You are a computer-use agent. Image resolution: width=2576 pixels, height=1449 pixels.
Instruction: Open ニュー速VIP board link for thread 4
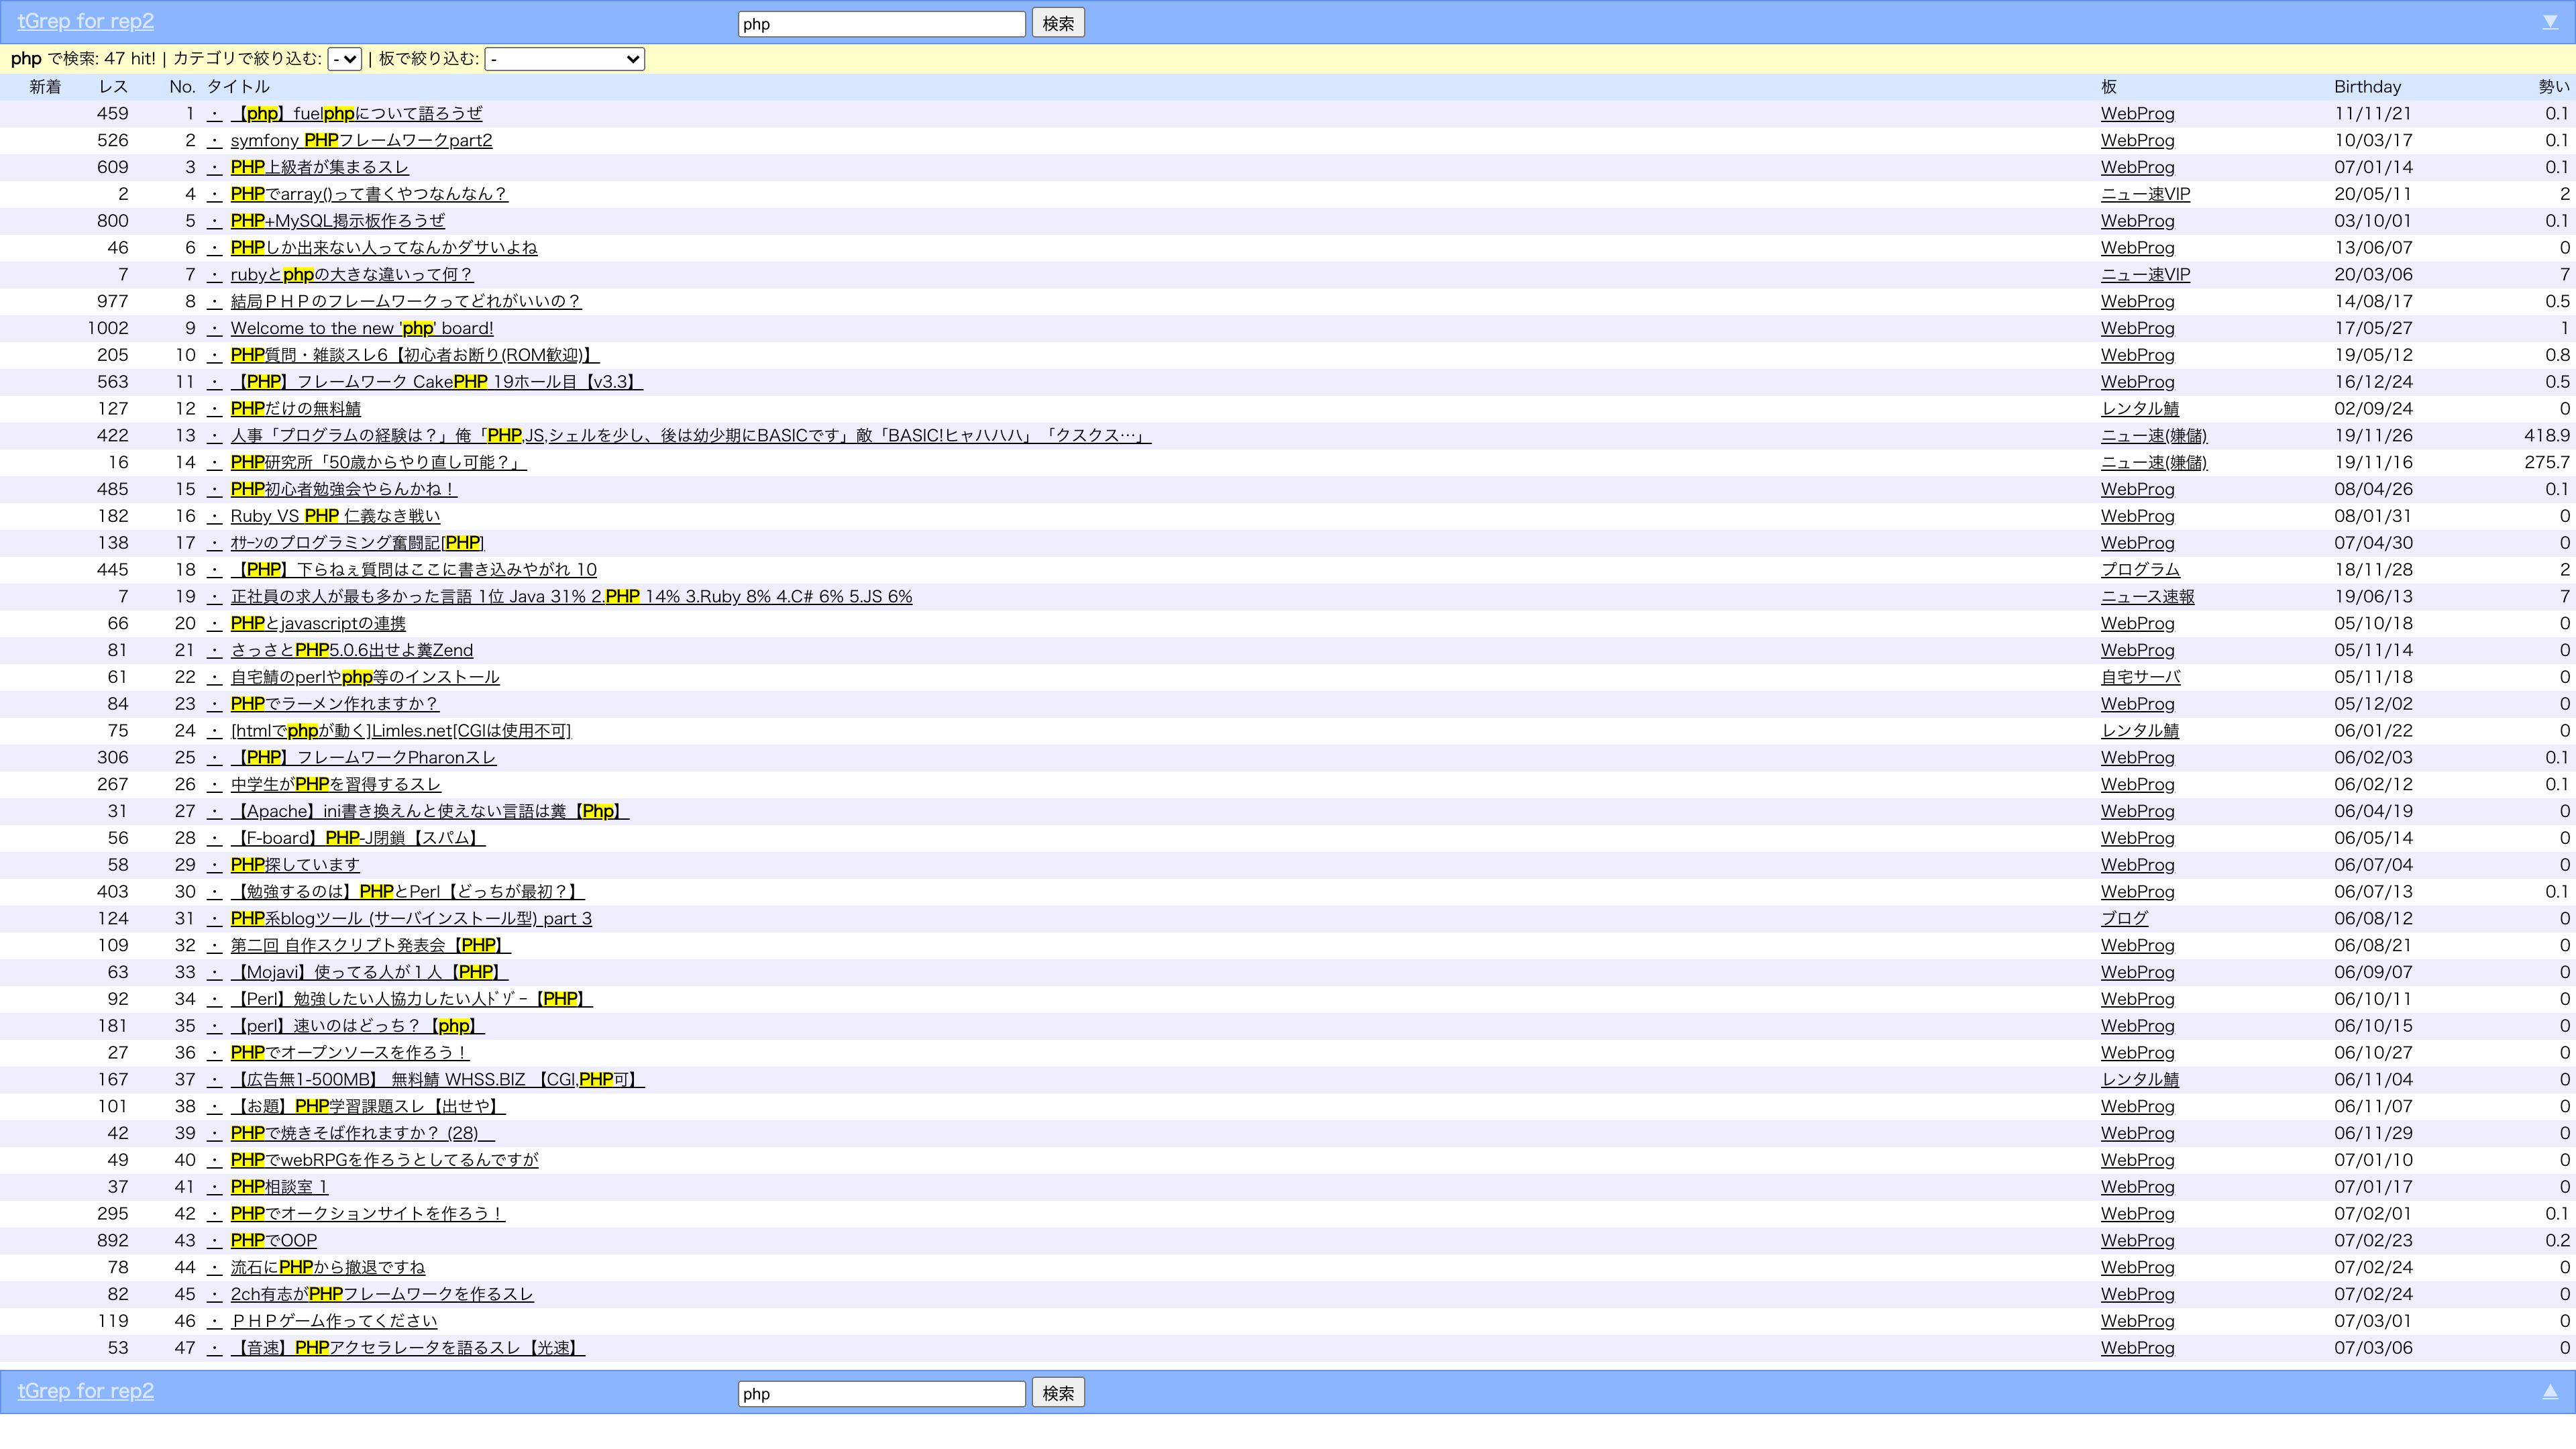coord(2145,195)
